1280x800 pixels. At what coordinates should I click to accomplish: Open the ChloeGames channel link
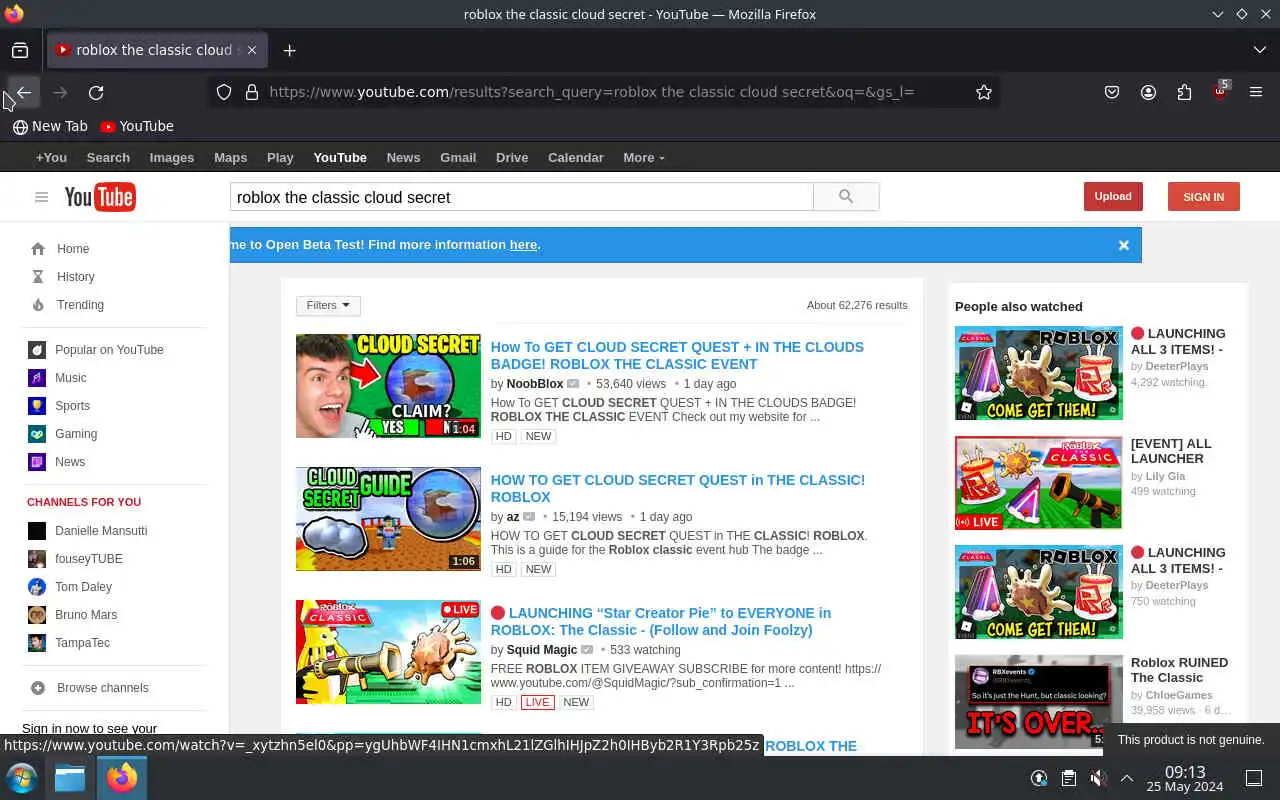(1179, 695)
